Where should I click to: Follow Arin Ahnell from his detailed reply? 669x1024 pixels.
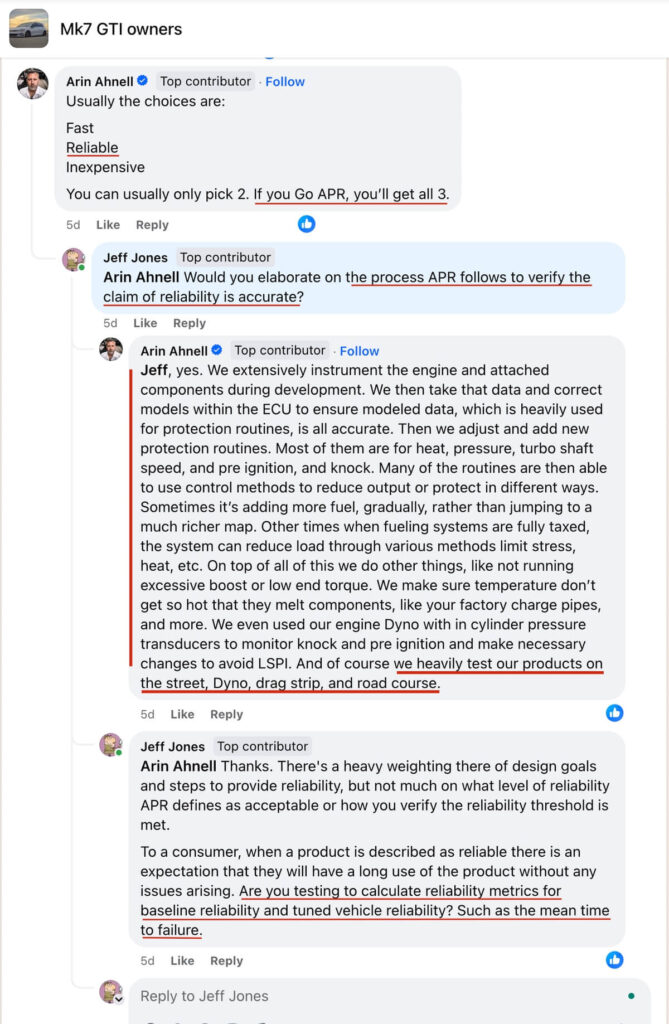[x=359, y=350]
